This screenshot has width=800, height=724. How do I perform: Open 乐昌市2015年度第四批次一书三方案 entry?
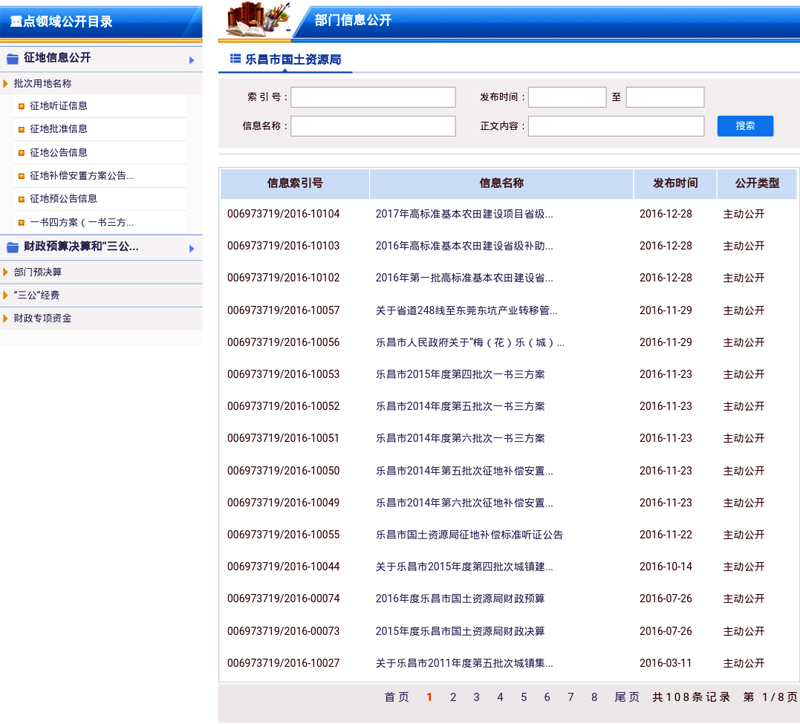tap(460, 374)
